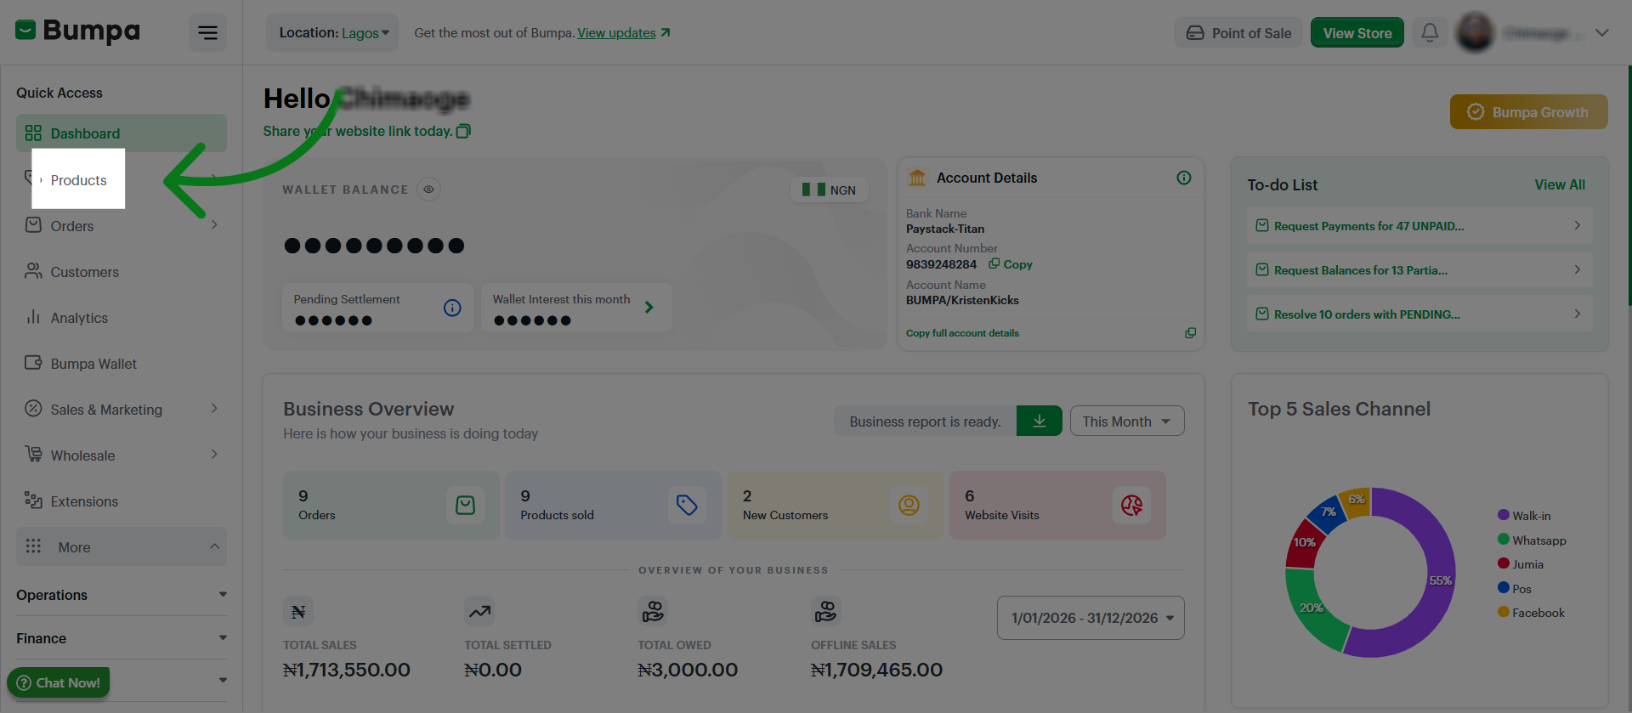The width and height of the screenshot is (1632, 713).
Task: Open Wallet Interest this month arrow
Action: click(649, 307)
